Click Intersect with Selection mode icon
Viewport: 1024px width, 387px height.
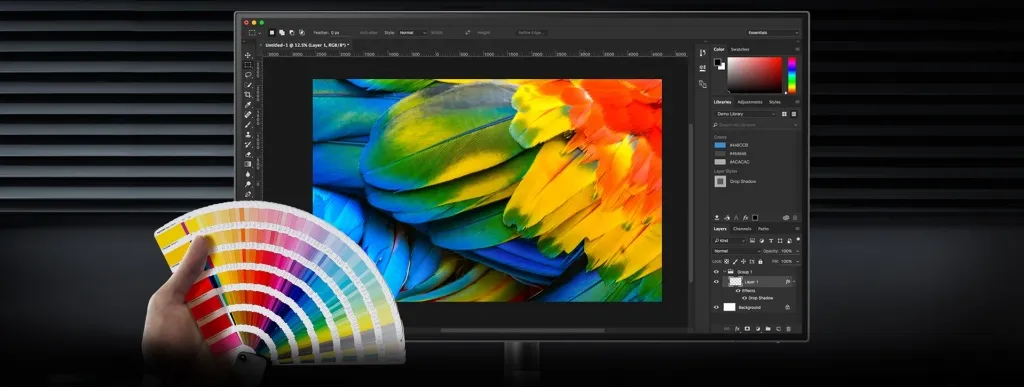(x=302, y=33)
